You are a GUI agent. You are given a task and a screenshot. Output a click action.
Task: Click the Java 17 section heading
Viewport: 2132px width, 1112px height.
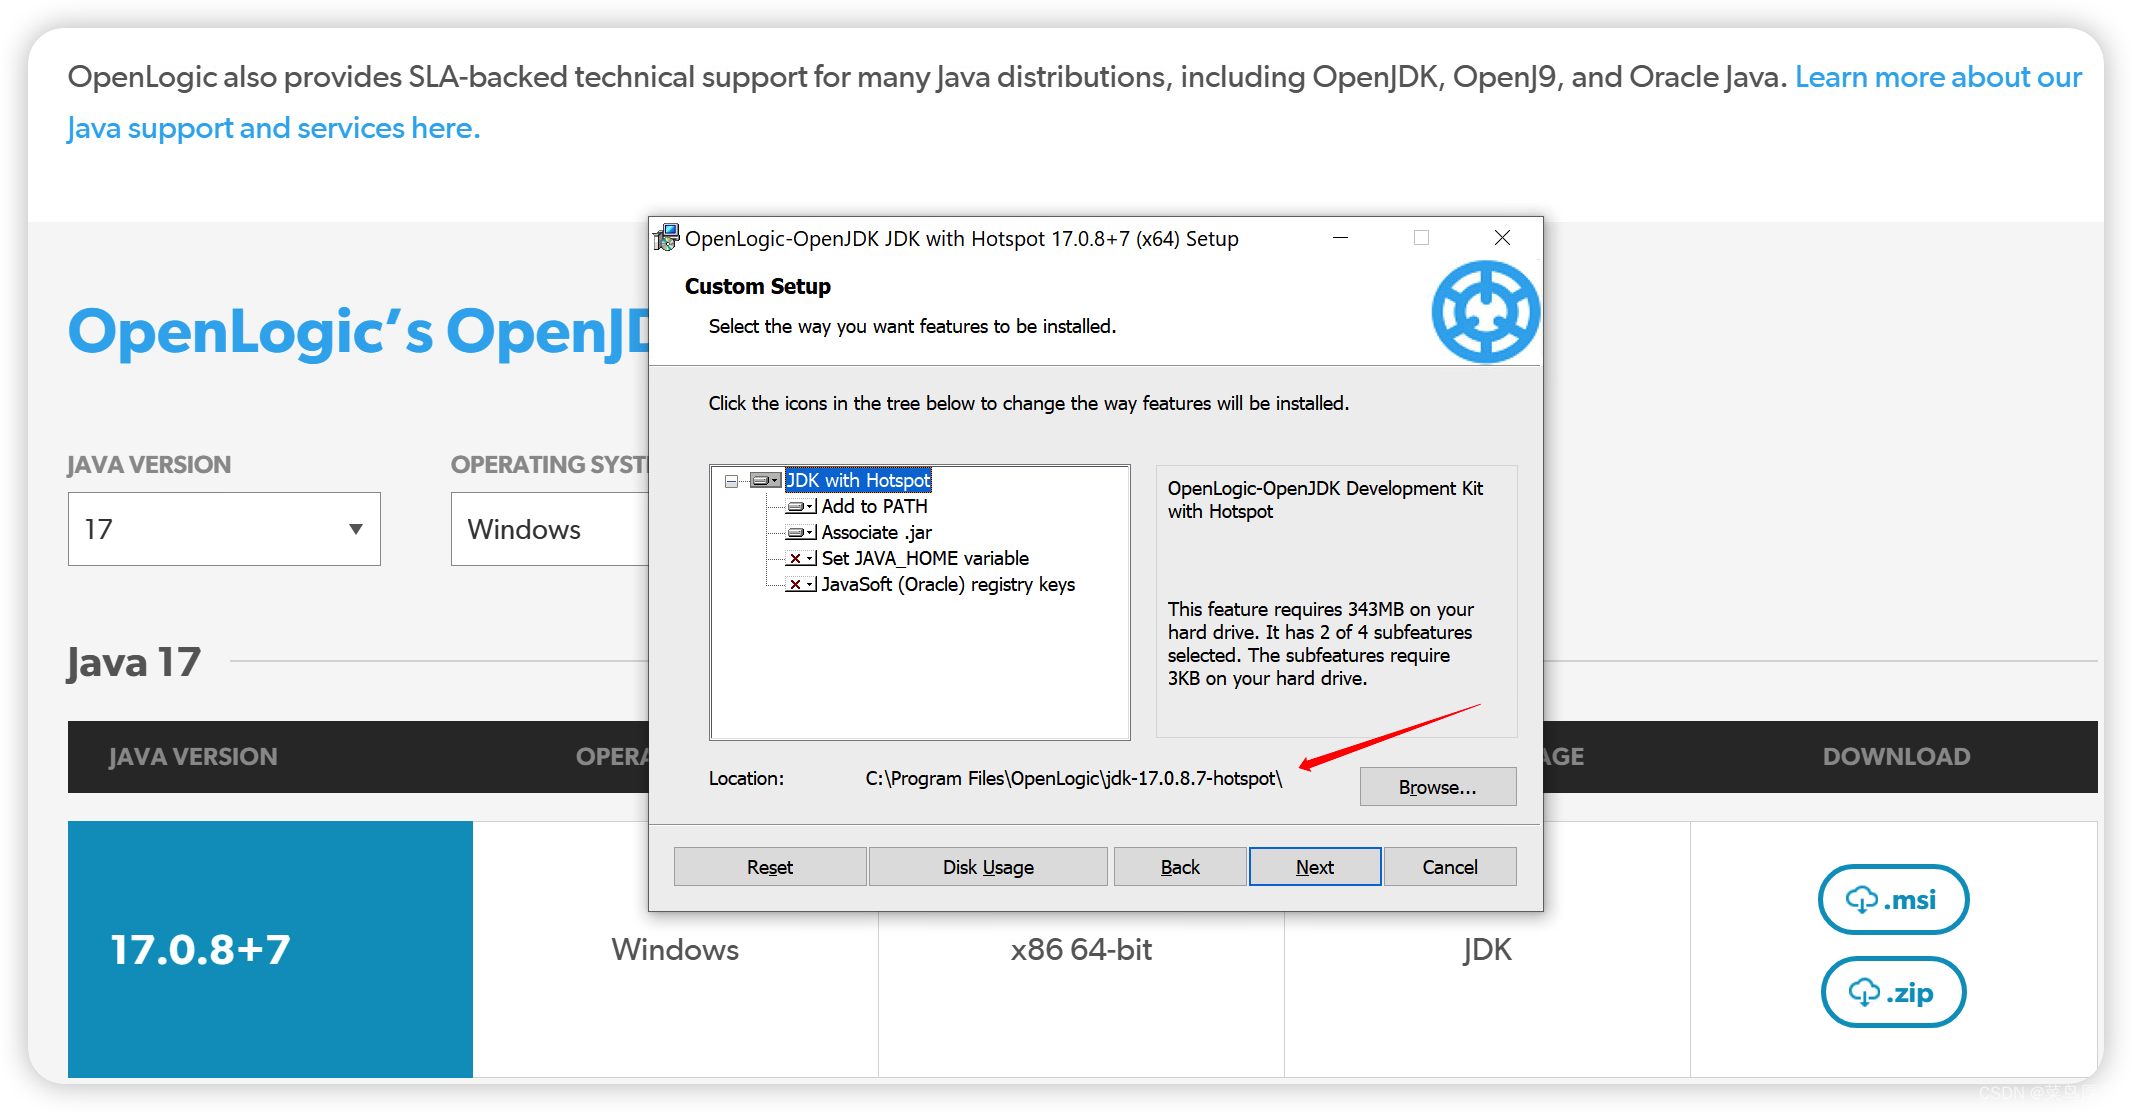[134, 662]
